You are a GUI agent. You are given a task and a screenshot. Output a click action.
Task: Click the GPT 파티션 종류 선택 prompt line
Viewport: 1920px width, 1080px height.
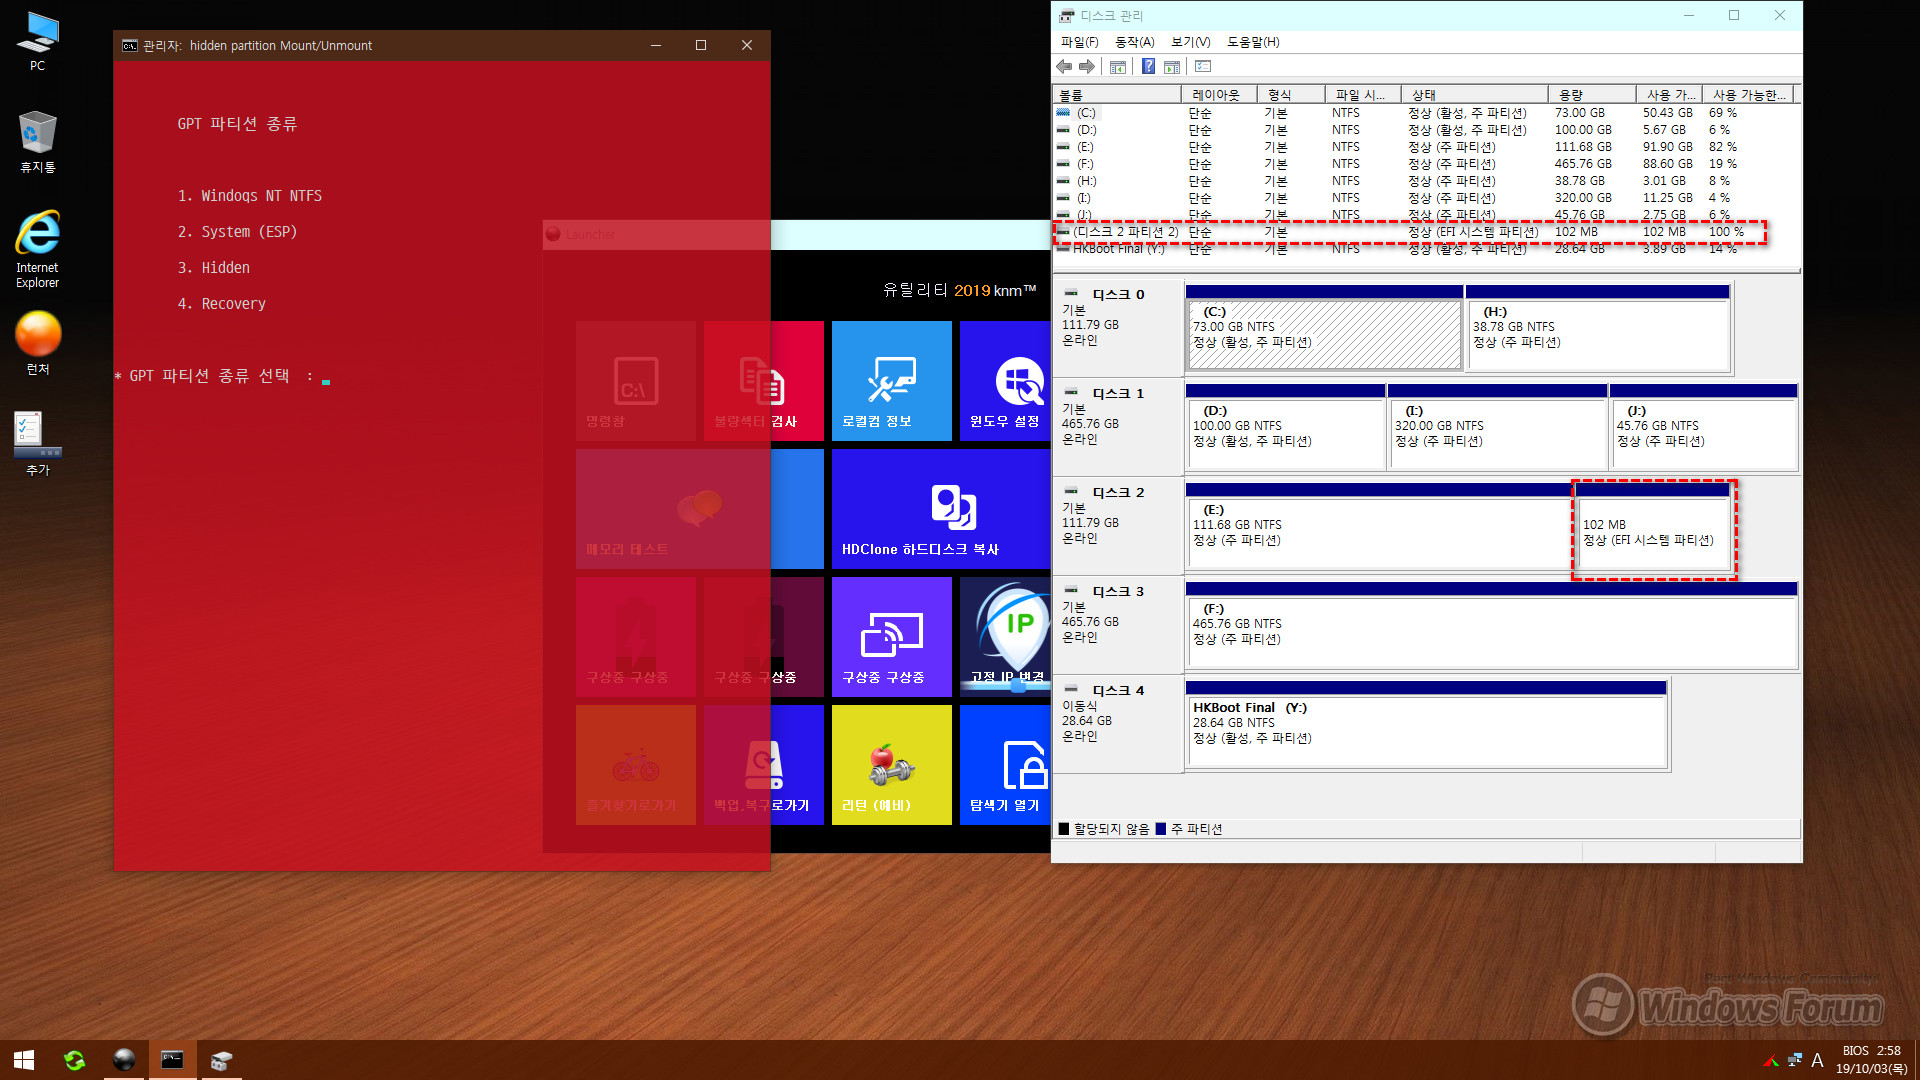point(222,377)
